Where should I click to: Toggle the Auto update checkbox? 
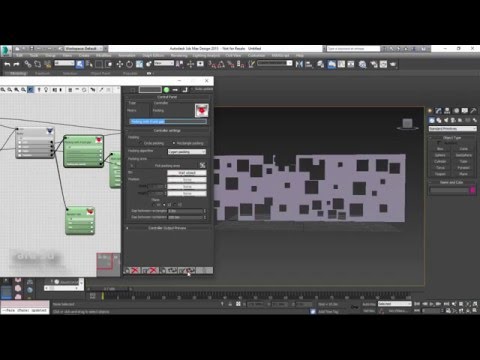pyautogui.click(x=192, y=89)
